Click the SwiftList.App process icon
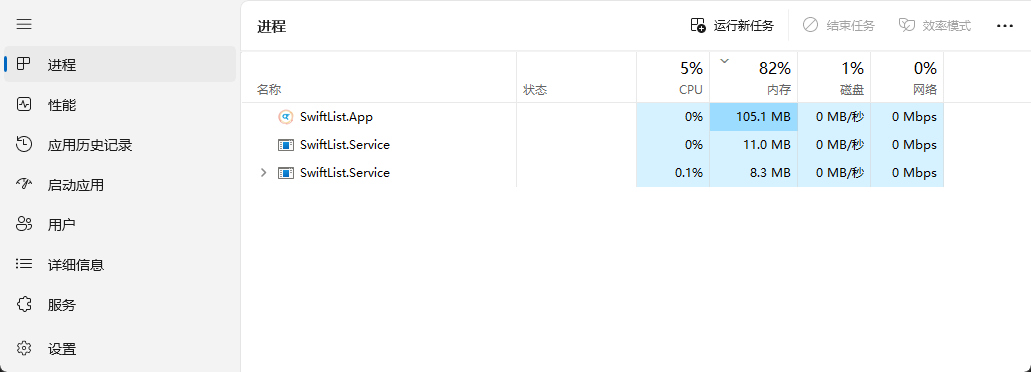This screenshot has width=1031, height=372. 285,117
